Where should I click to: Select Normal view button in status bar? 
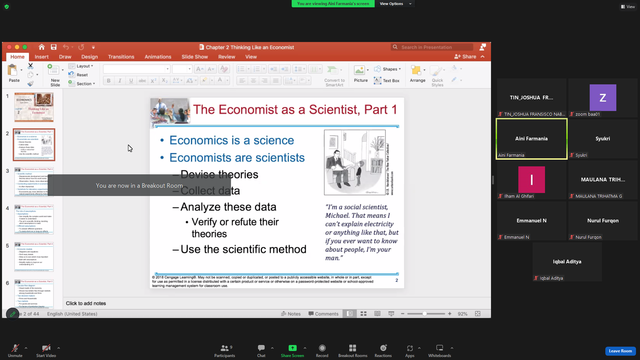point(349,313)
